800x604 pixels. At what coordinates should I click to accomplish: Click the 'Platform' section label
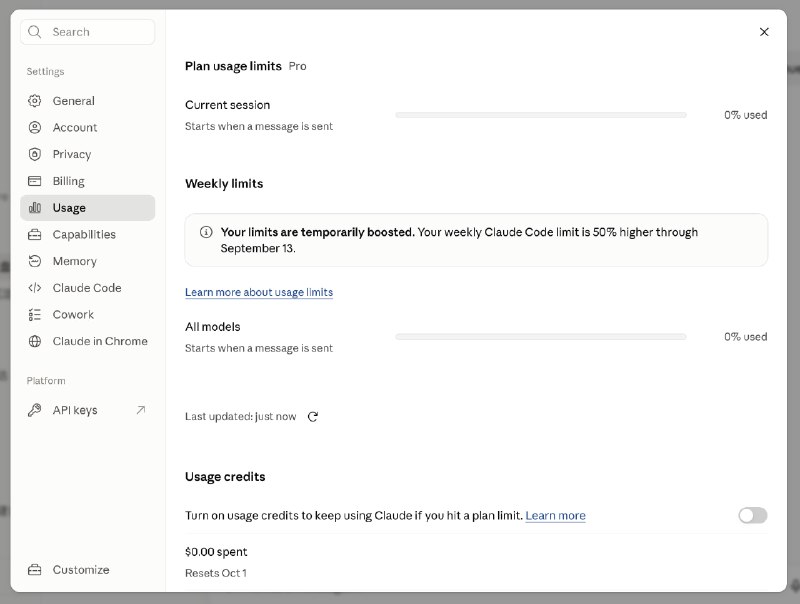[46, 381]
